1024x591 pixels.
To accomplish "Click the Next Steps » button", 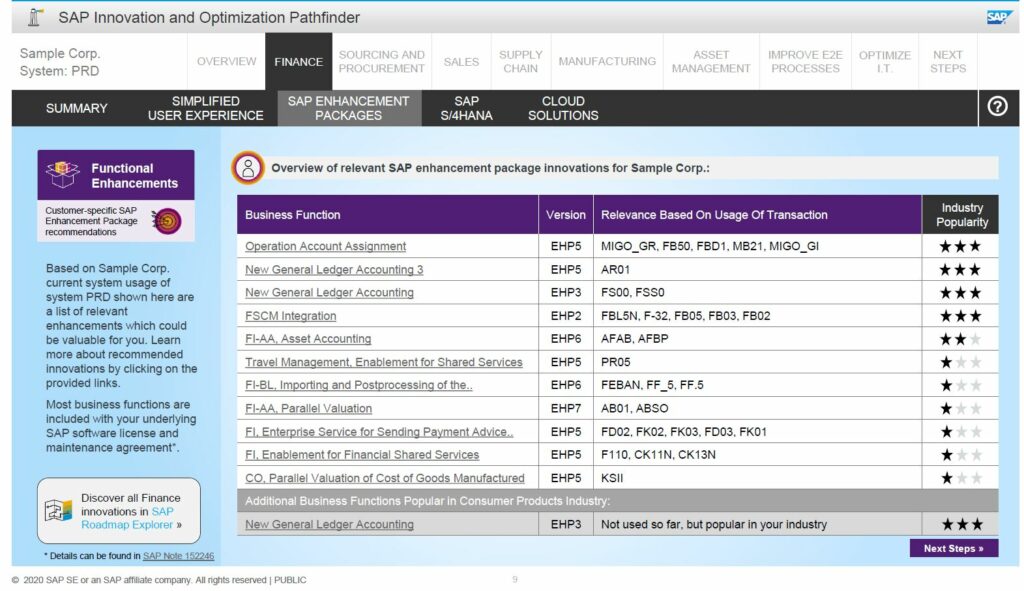I will 953,549.
